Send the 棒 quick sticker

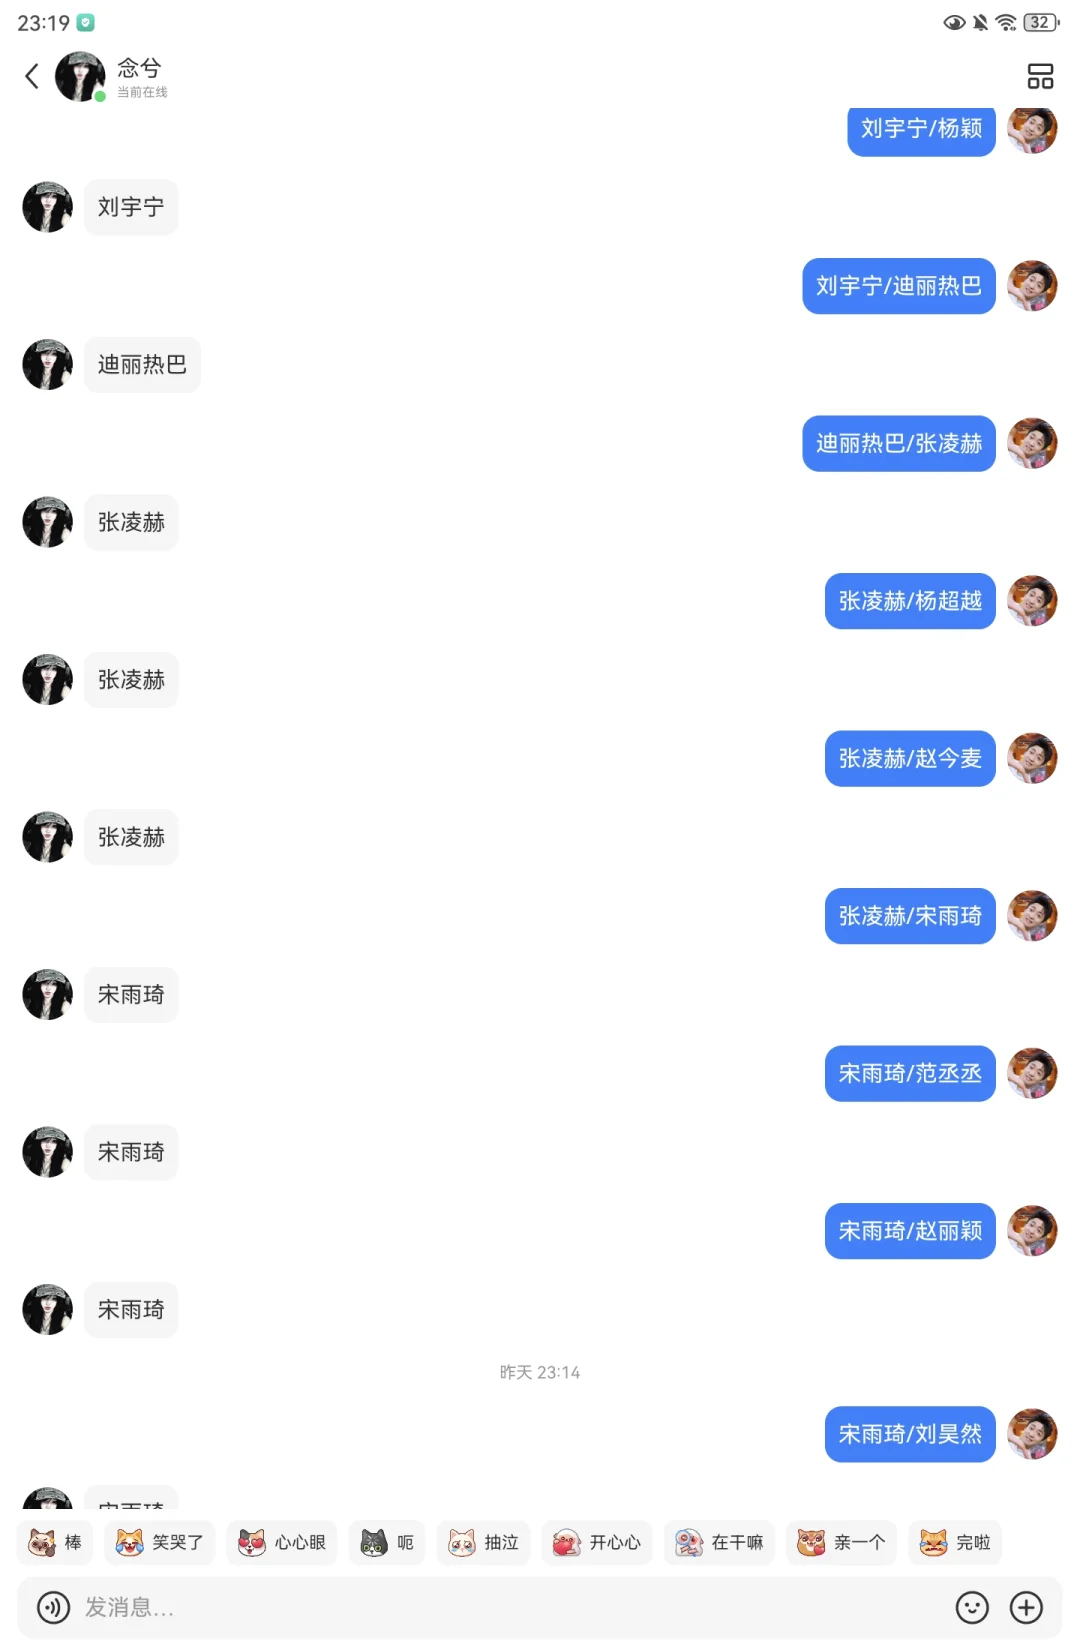(x=56, y=1542)
